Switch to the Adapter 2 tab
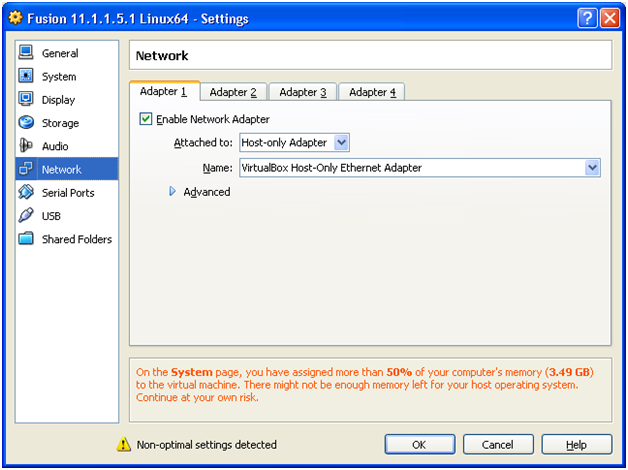The height and width of the screenshot is (470, 628). tap(233, 92)
